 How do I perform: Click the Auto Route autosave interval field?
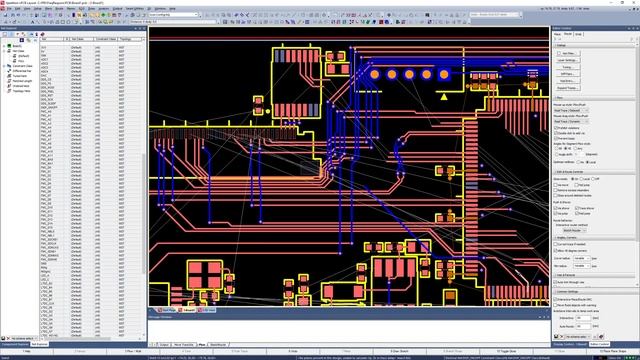(583, 327)
